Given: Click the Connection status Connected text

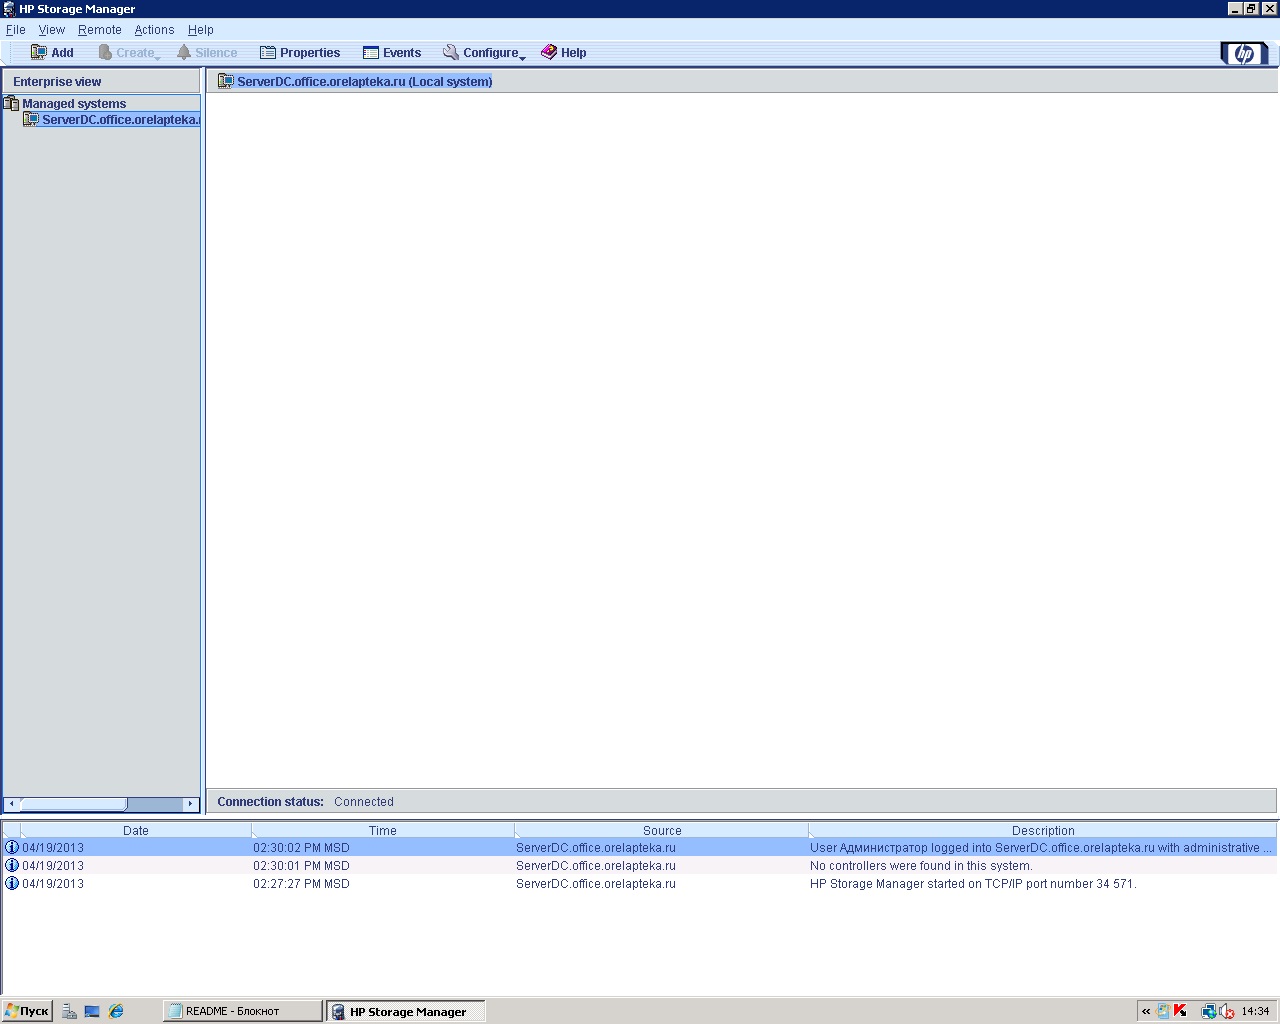Looking at the screenshot, I should click(x=364, y=802).
